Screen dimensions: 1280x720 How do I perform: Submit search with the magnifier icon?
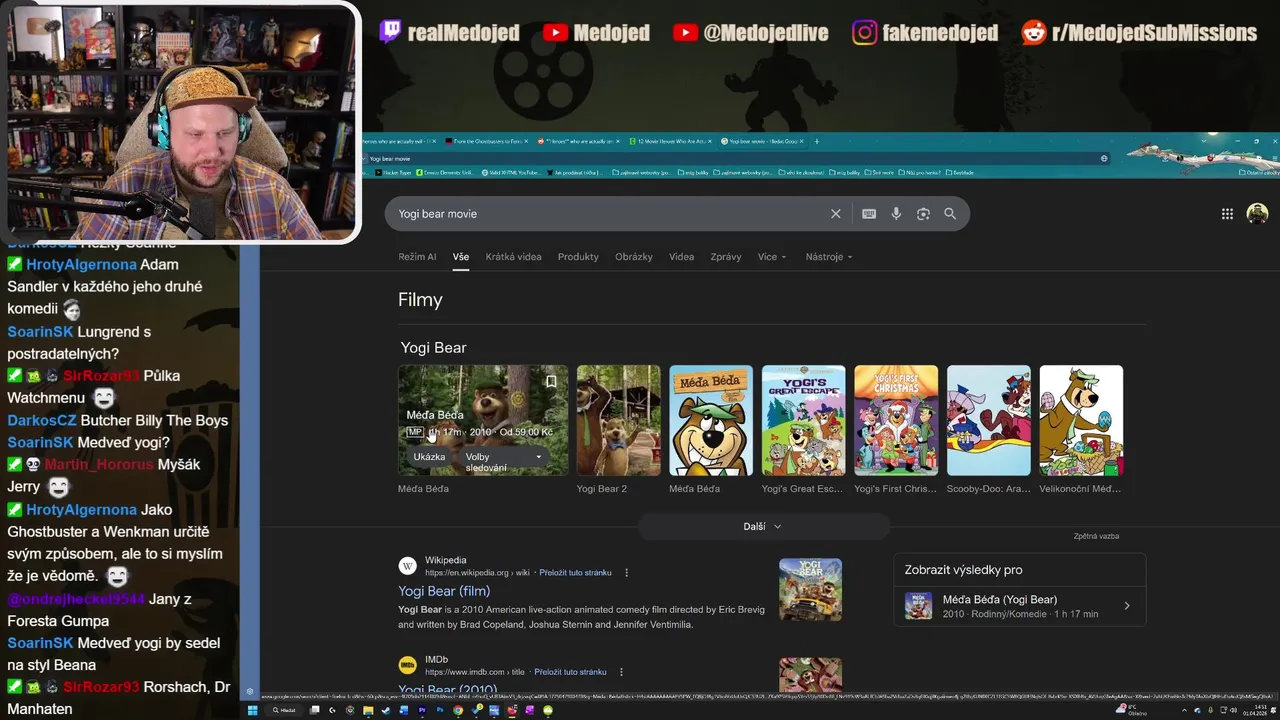[950, 214]
